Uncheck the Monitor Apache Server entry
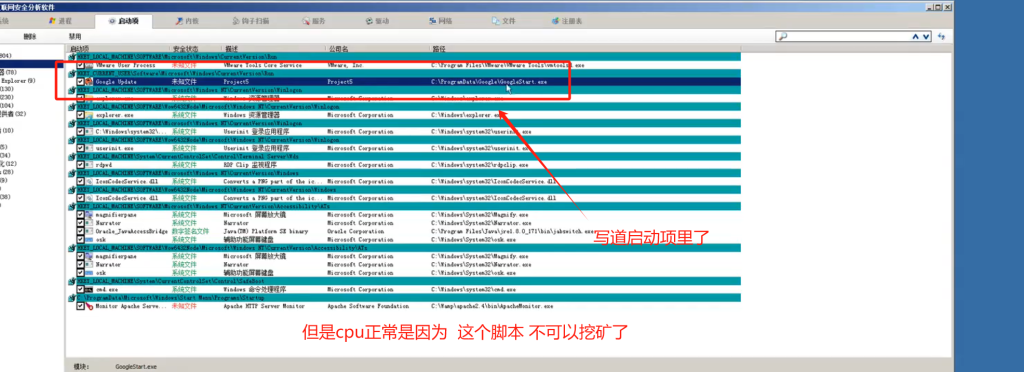Viewport: 1024px width, 372px height. pyautogui.click(x=80, y=305)
